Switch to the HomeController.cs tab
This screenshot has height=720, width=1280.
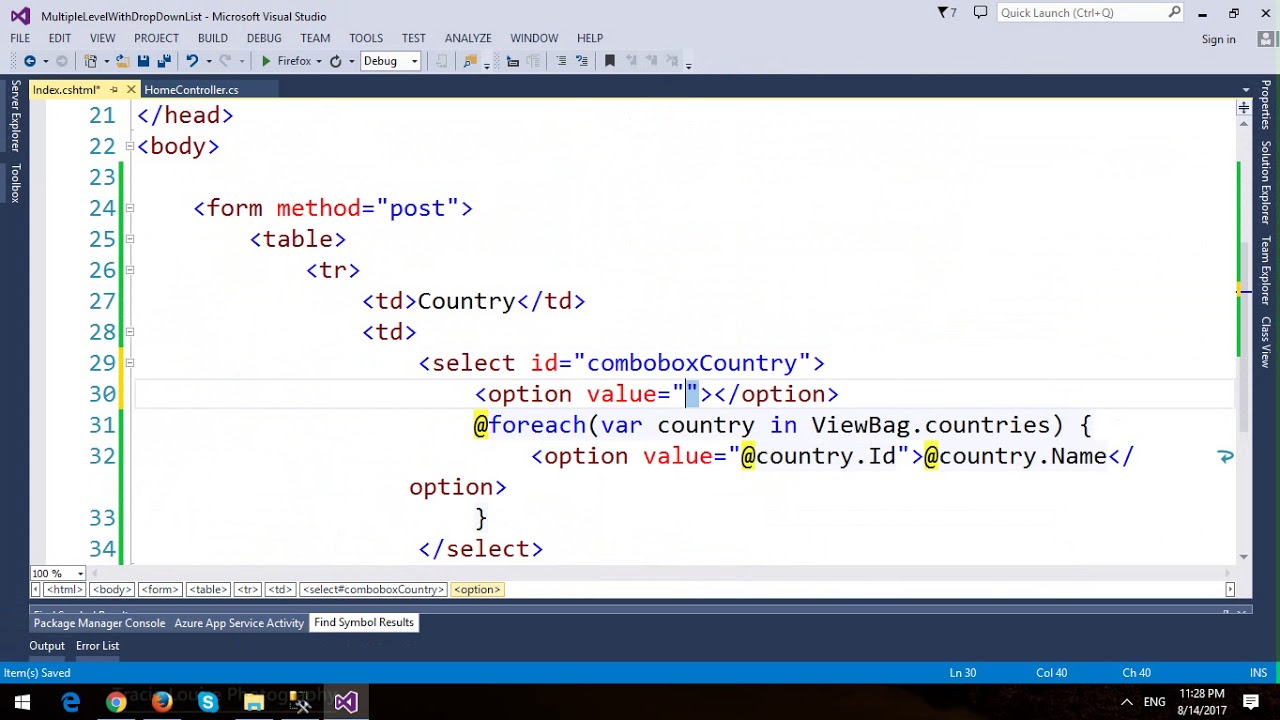[x=191, y=90]
